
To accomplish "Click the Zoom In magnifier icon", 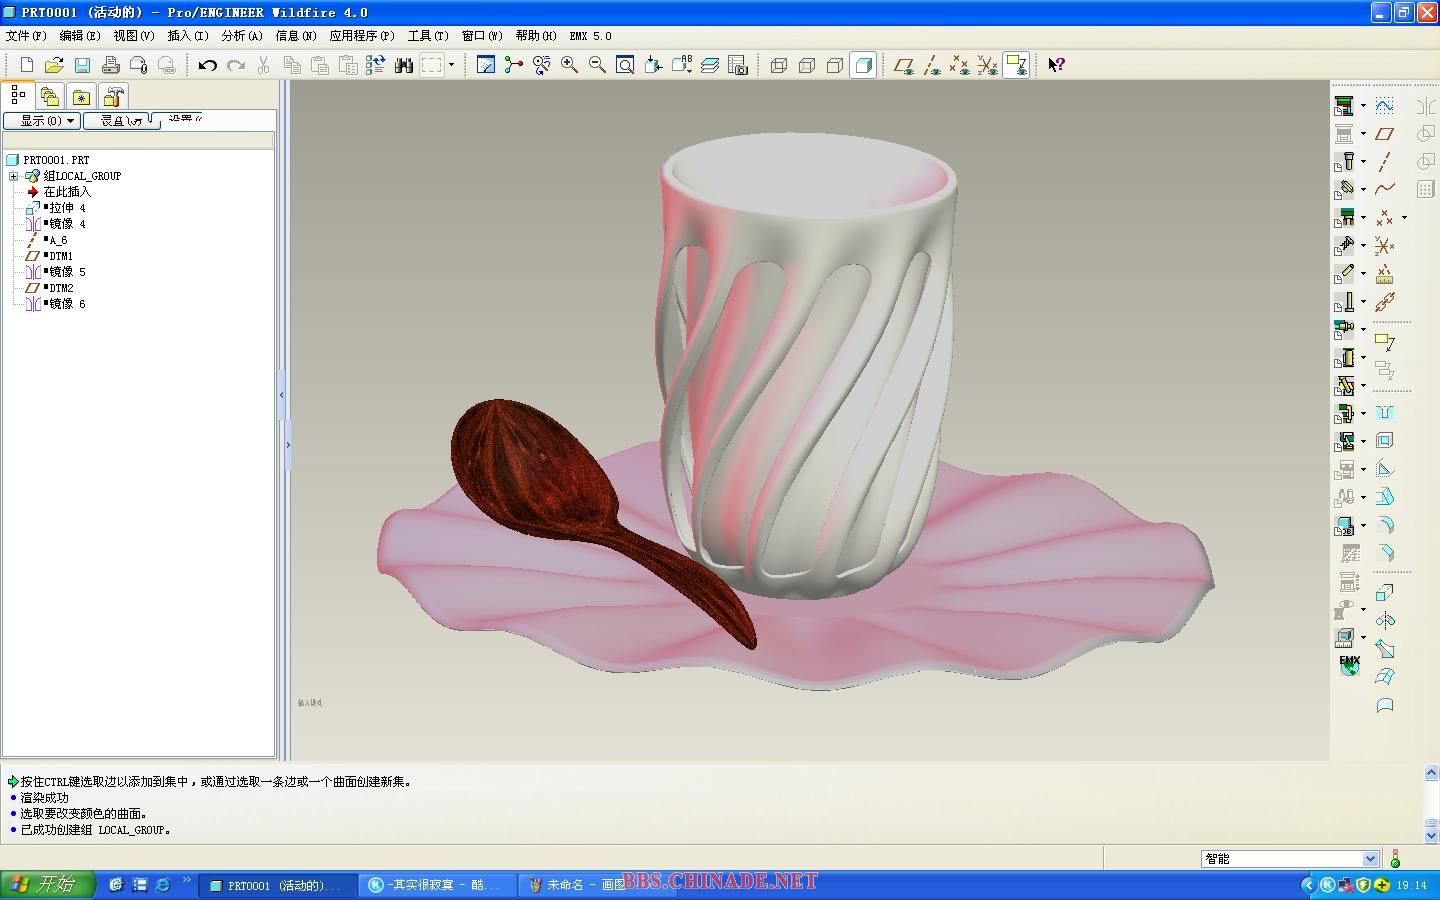I will tap(569, 65).
